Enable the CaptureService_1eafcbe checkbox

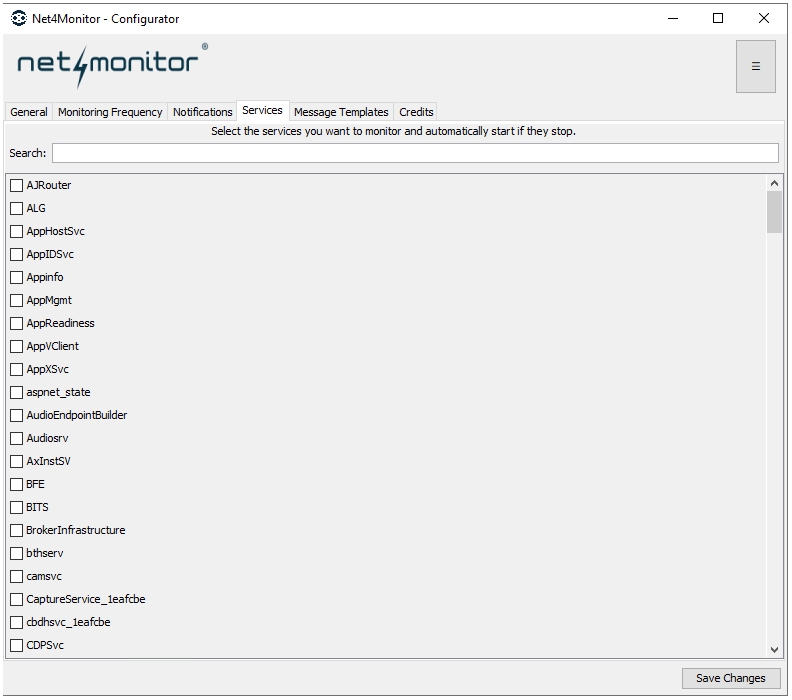tap(17, 599)
